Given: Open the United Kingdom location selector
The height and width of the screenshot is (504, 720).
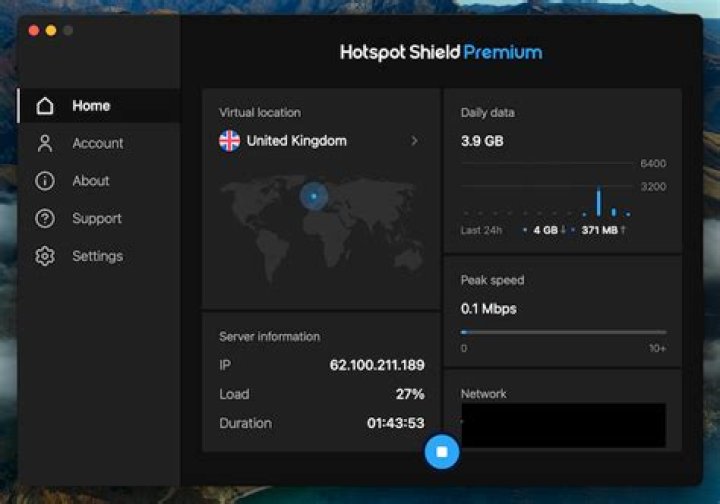Looking at the screenshot, I should point(296,141).
